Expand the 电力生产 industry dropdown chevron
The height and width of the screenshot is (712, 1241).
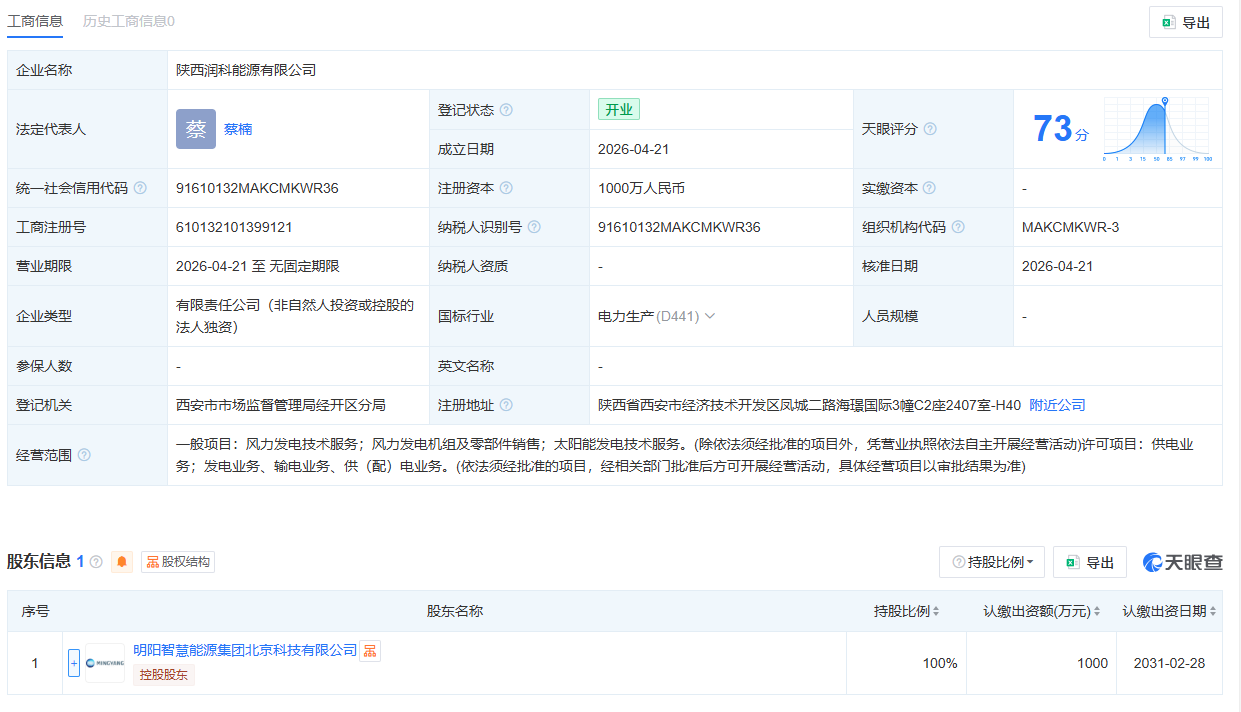[710, 316]
